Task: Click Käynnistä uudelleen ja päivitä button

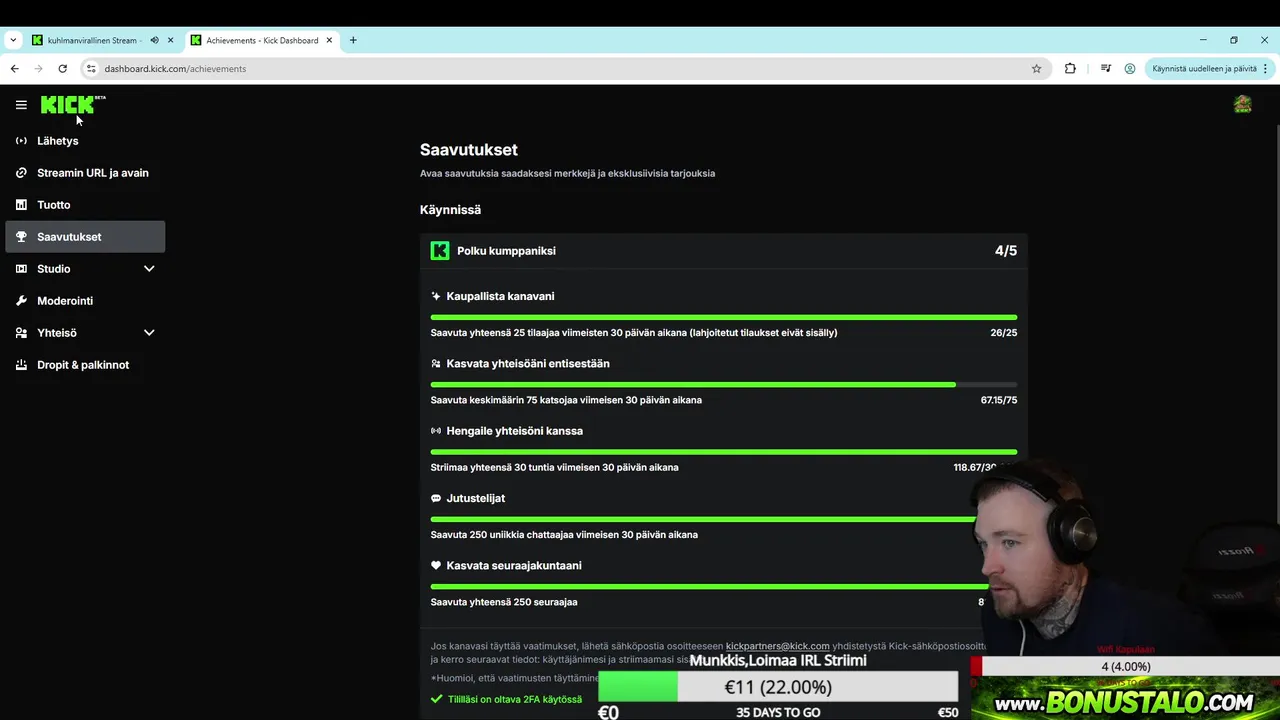Action: pyautogui.click(x=1204, y=69)
